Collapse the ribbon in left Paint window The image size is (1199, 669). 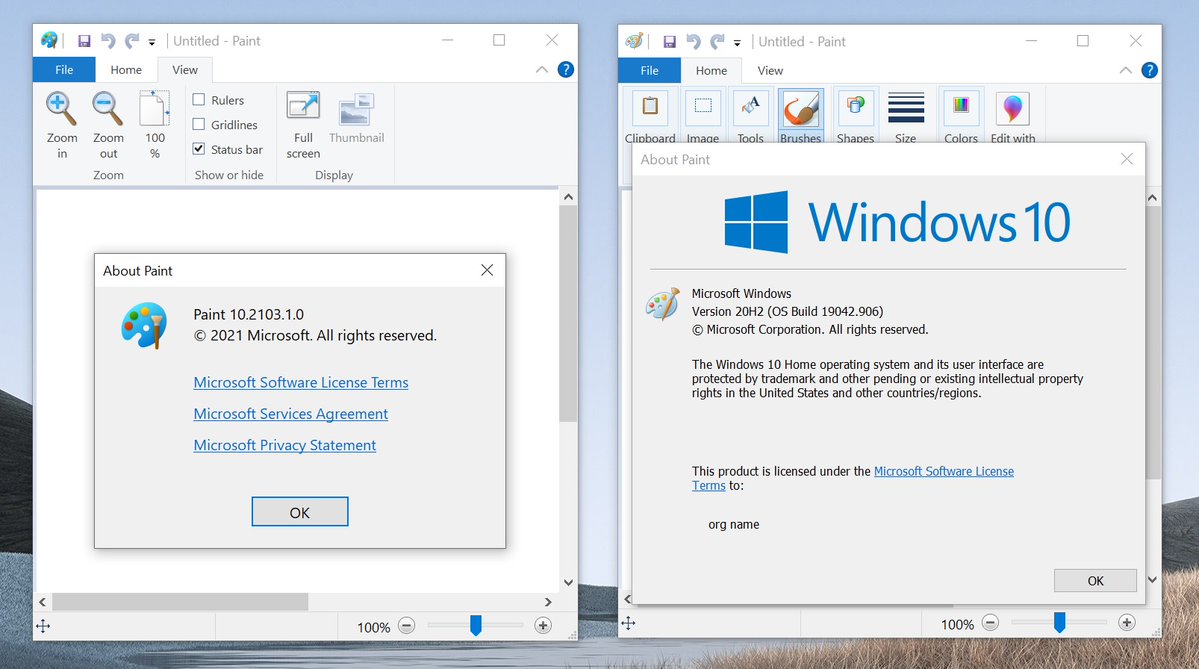[x=541, y=70]
